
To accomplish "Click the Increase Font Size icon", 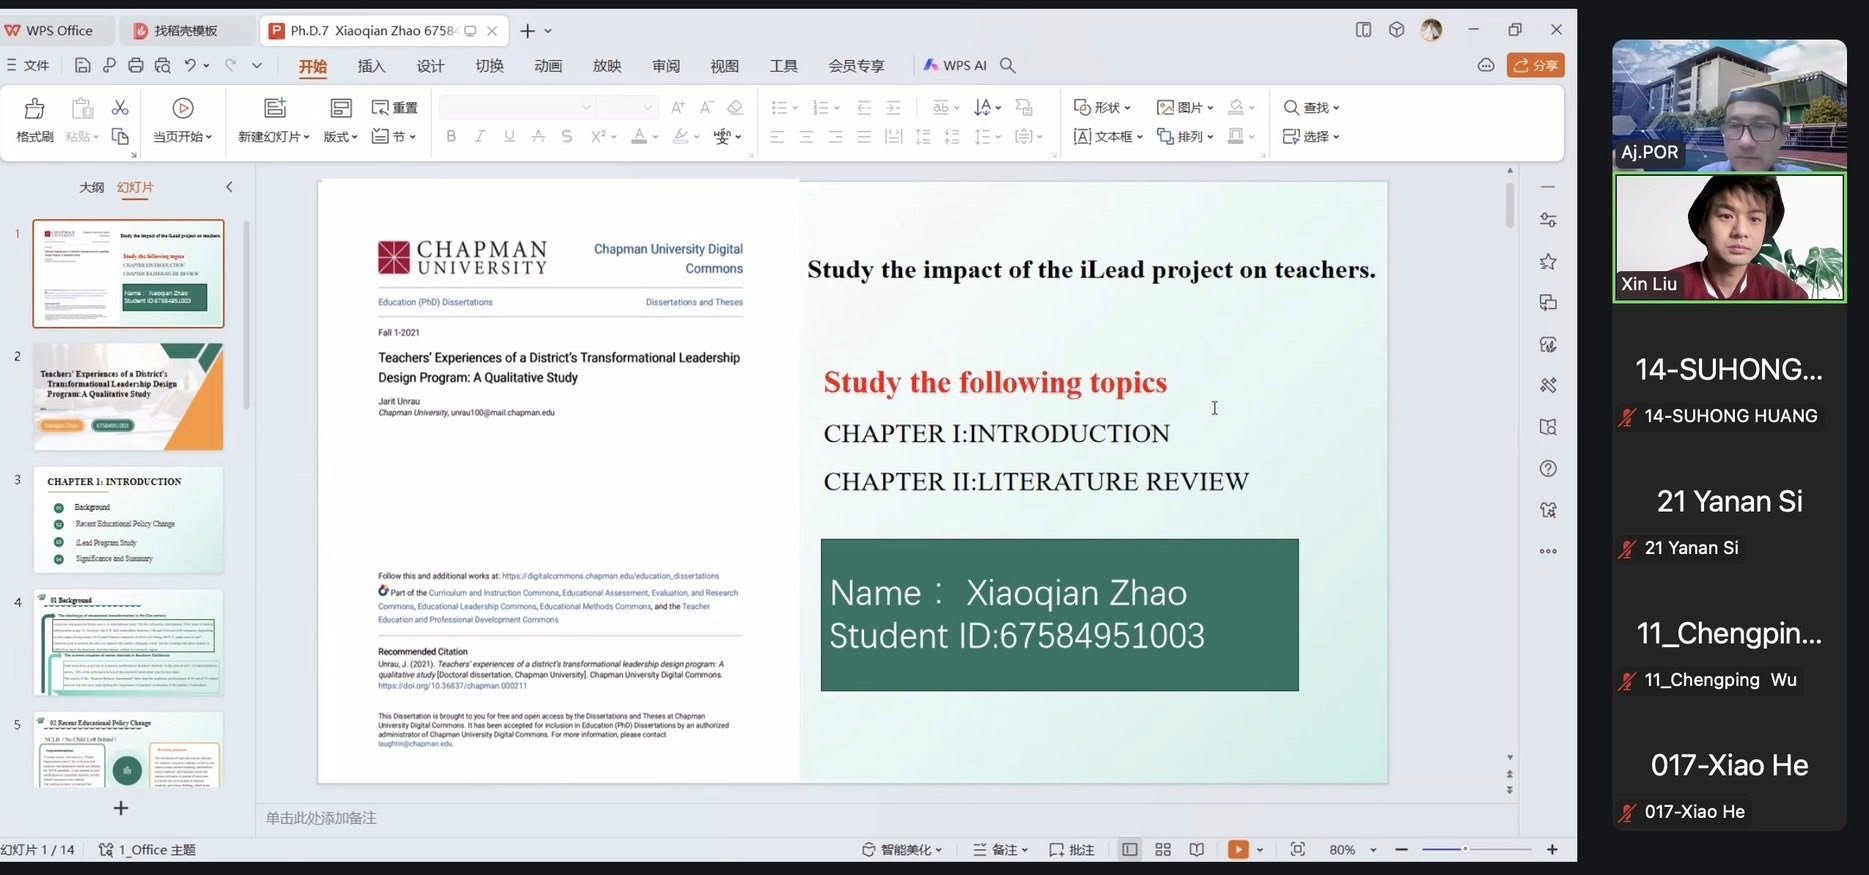I will point(678,107).
